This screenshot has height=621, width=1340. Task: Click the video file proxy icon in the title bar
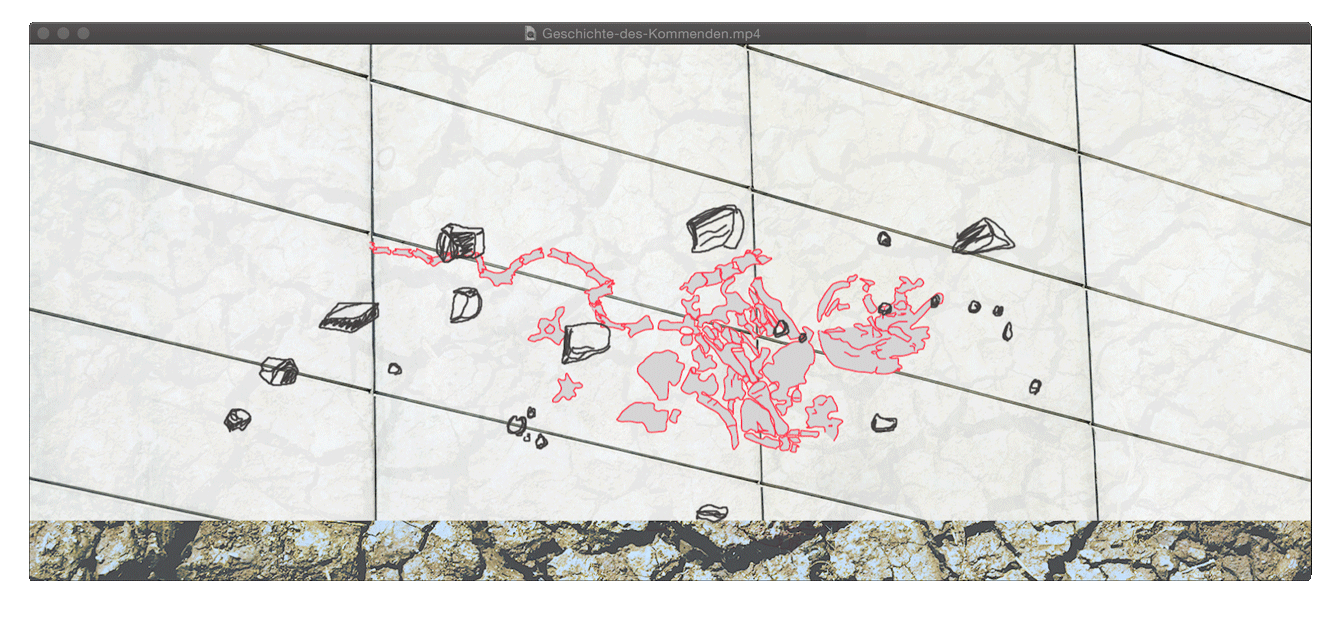[531, 33]
